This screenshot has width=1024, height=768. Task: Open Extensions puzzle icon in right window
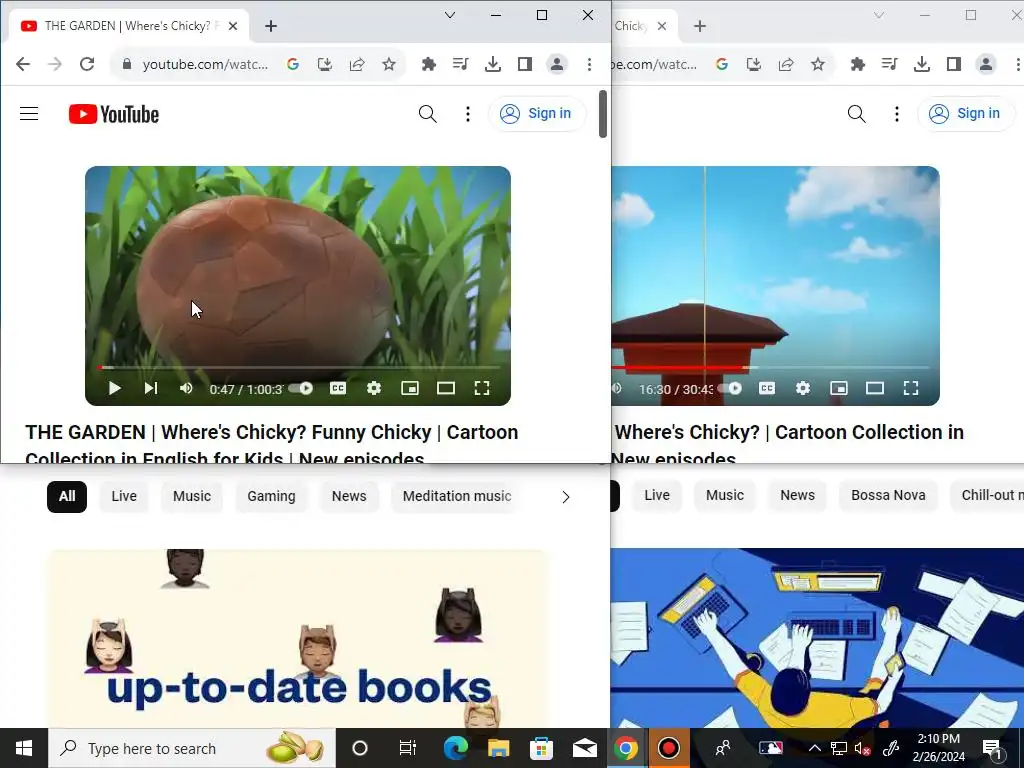858,64
